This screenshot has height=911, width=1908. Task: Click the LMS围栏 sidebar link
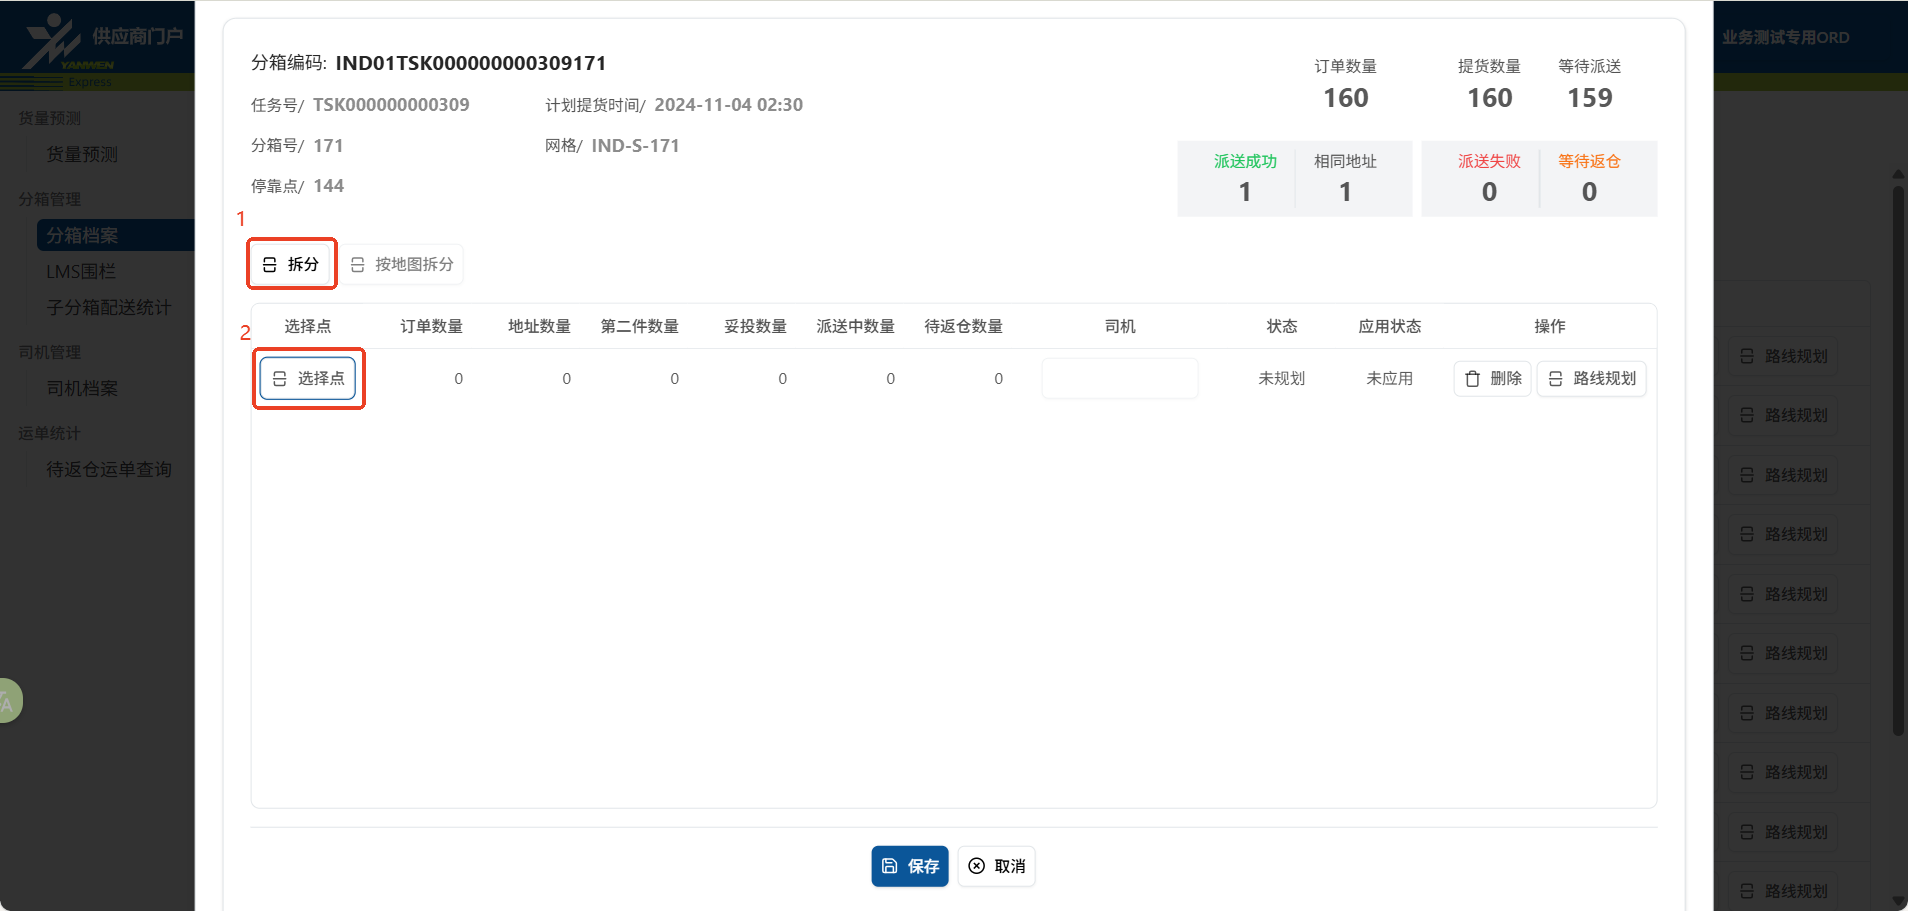tap(81, 271)
